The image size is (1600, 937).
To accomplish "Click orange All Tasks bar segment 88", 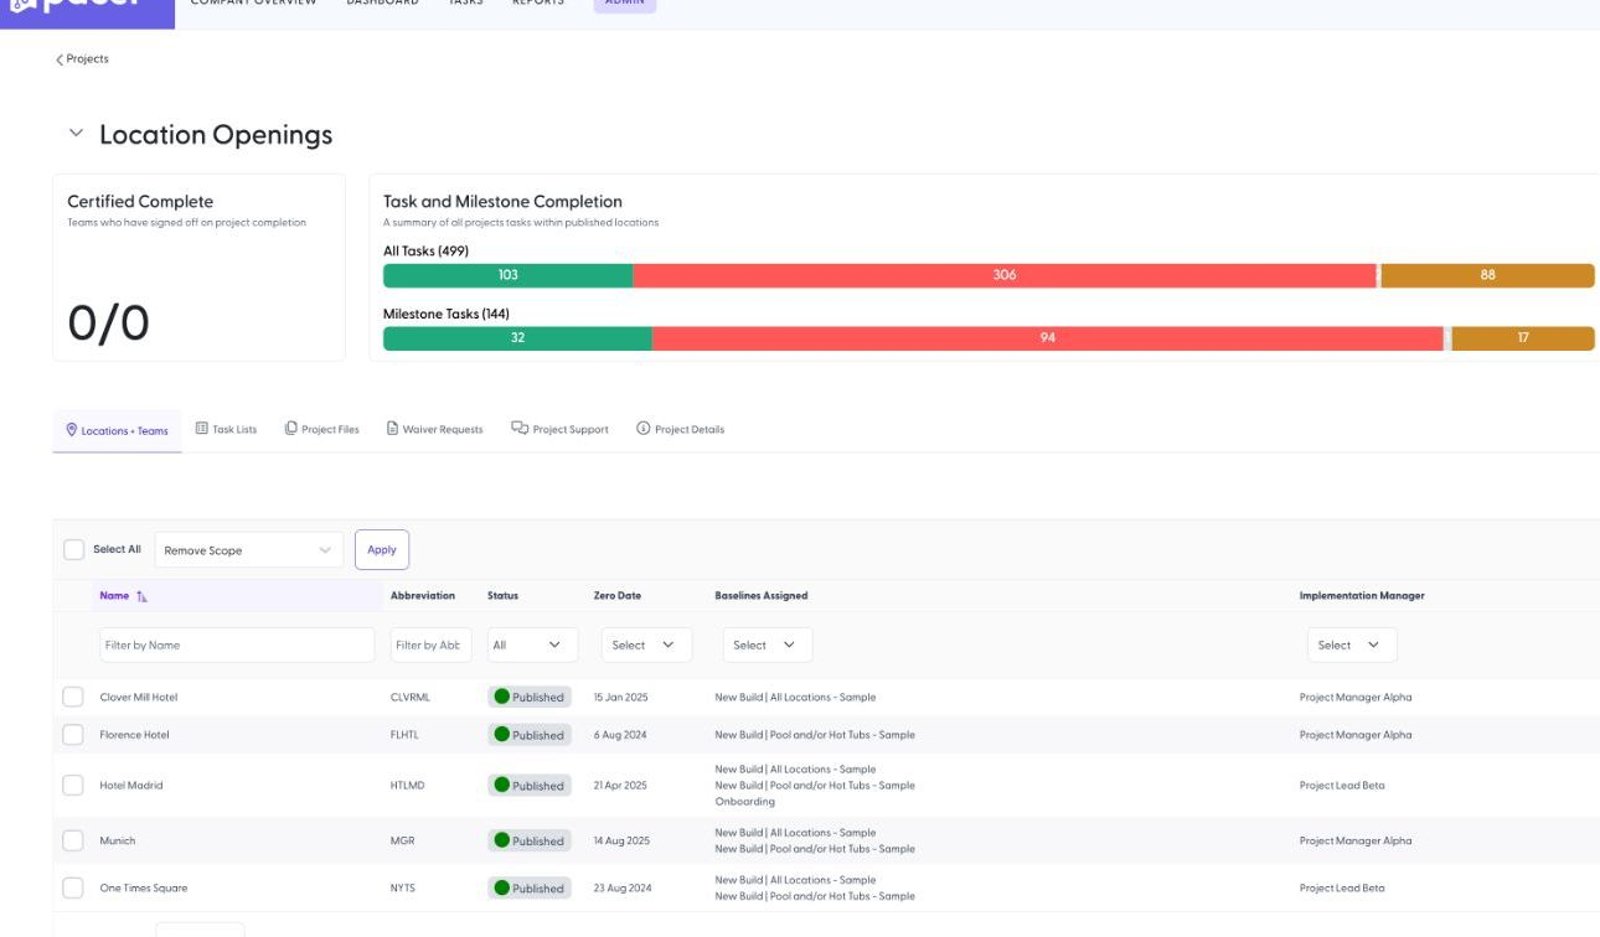I will coord(1488,275).
